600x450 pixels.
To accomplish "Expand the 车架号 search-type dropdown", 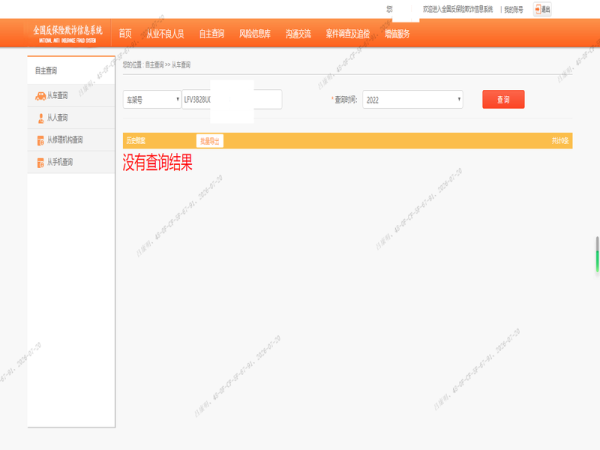I will [152, 99].
